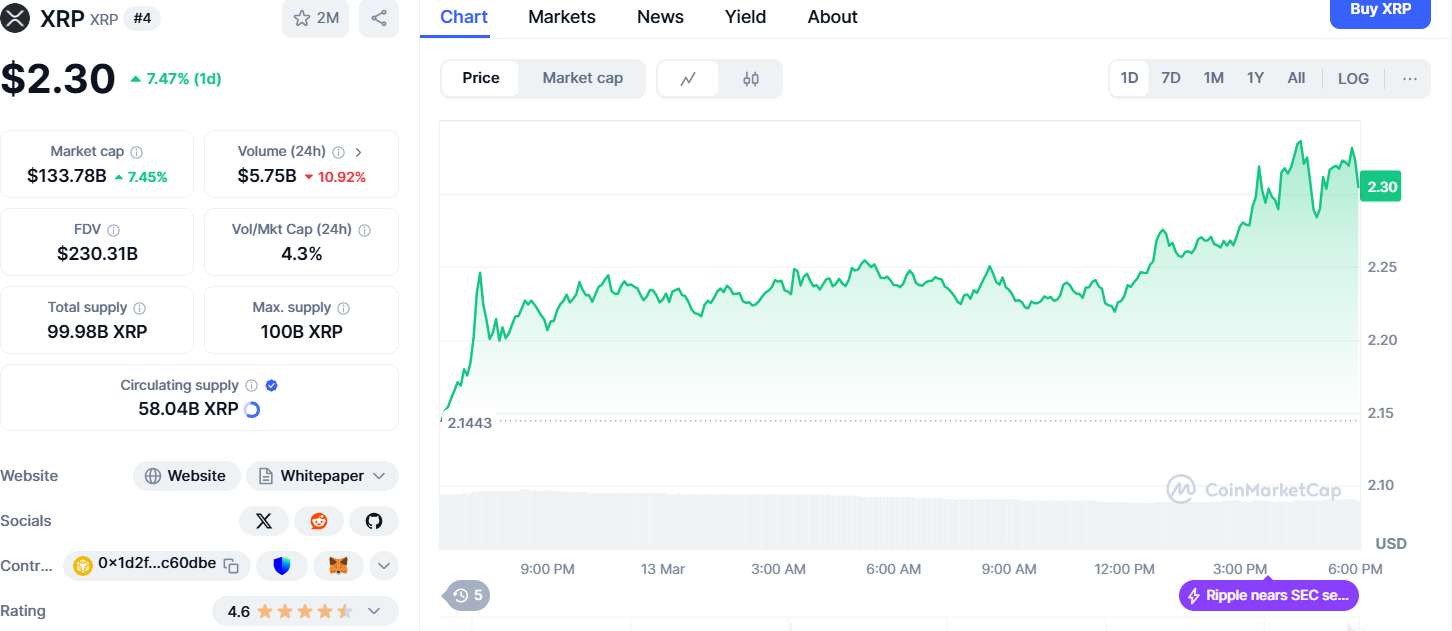This screenshot has width=1452, height=631.
Task: Show Total supply info icon
Action: [x=140, y=308]
